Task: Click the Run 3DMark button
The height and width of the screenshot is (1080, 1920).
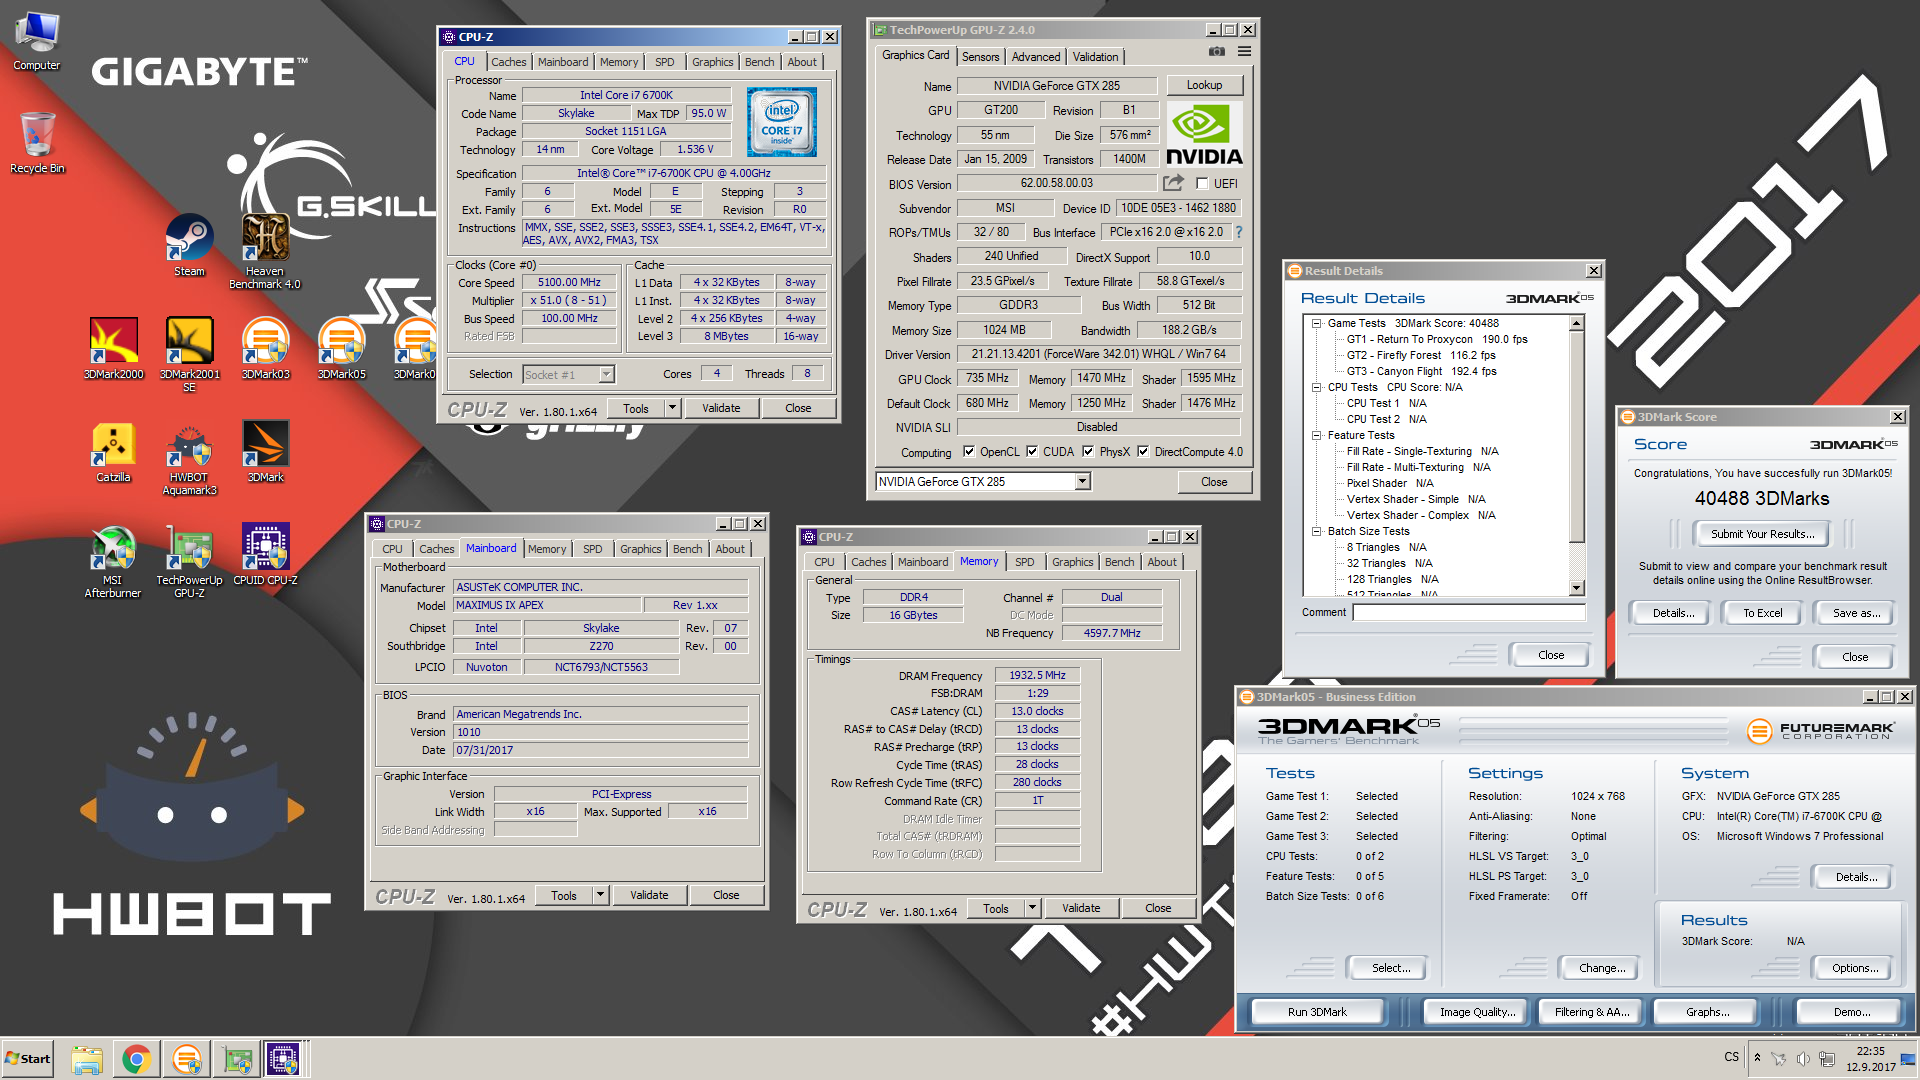Action: [x=1316, y=1012]
